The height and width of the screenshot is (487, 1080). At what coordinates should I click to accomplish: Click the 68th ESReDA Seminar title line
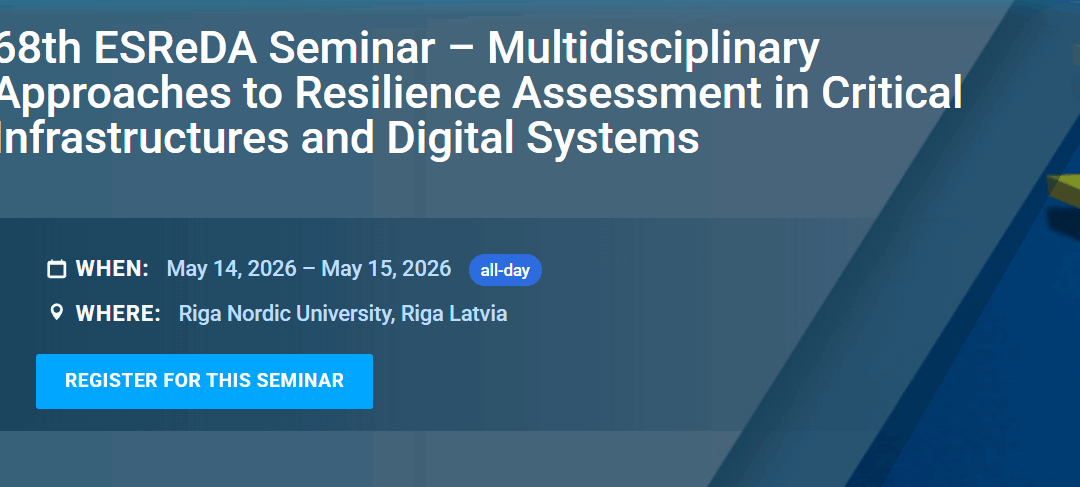pyautogui.click(x=410, y=48)
